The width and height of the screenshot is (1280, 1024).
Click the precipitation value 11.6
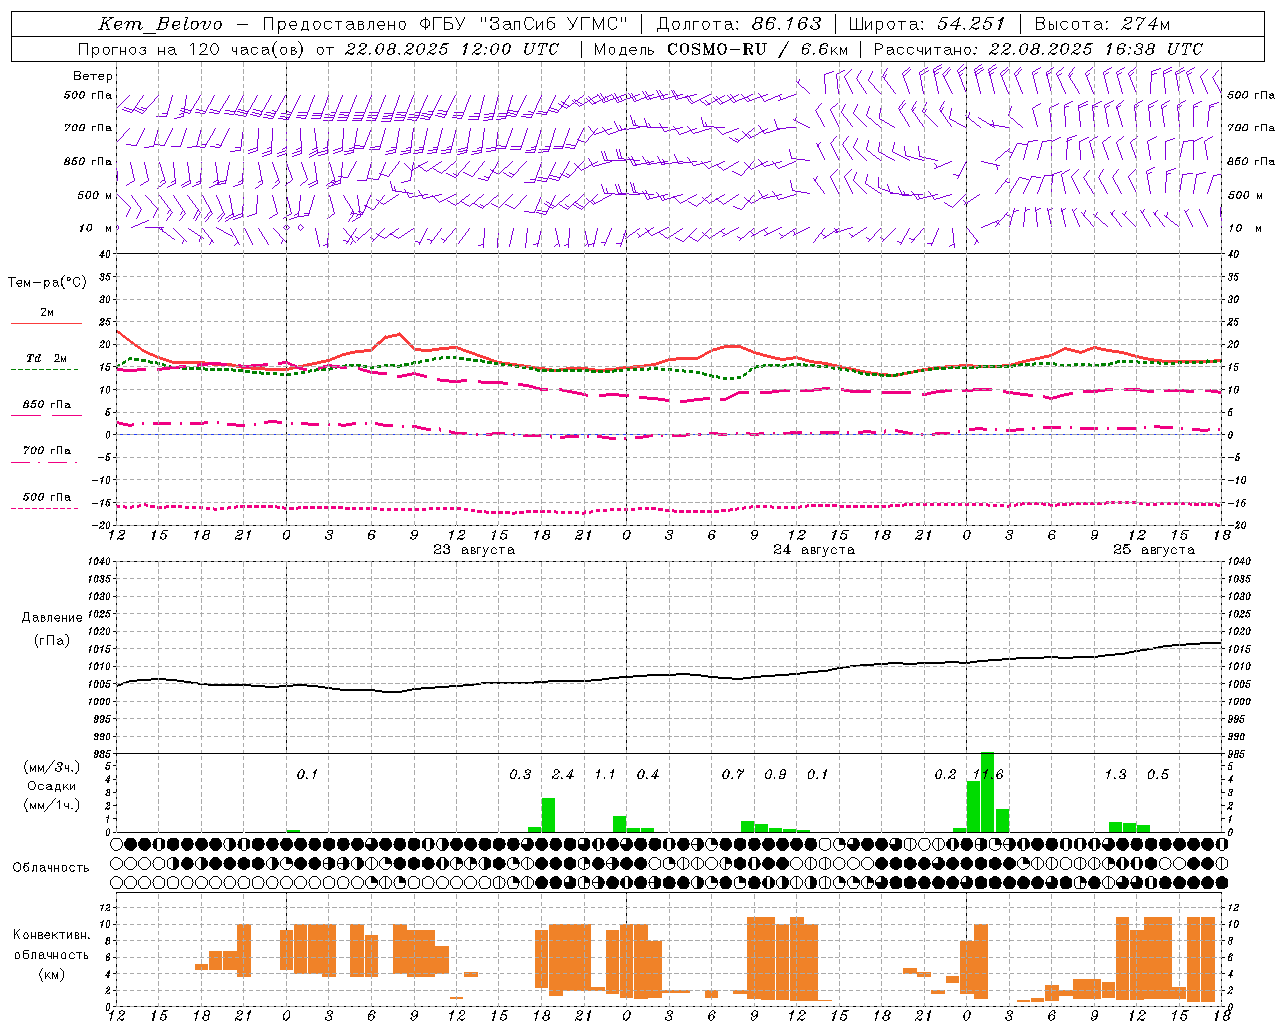(987, 775)
